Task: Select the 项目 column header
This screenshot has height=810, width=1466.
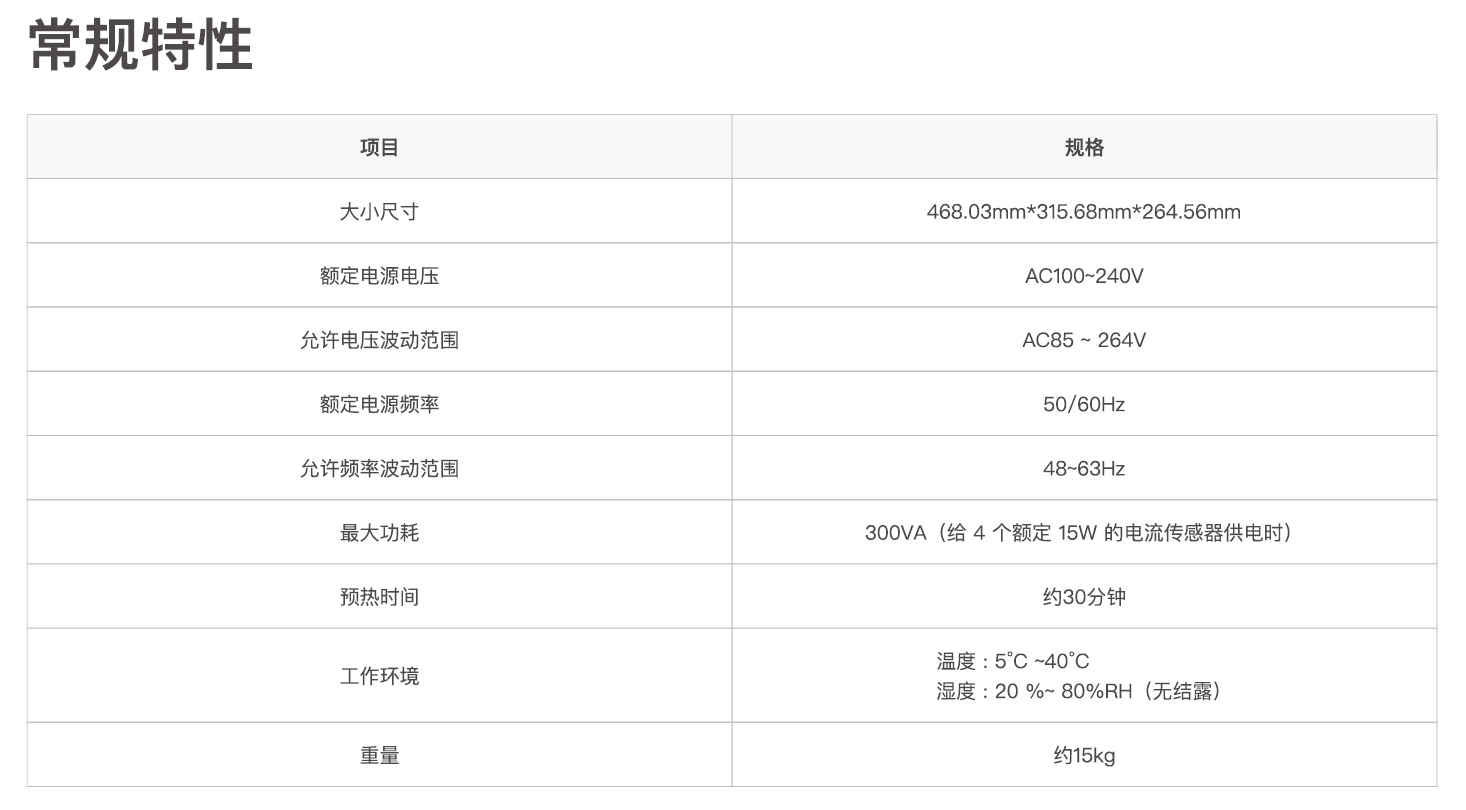Action: [x=379, y=147]
